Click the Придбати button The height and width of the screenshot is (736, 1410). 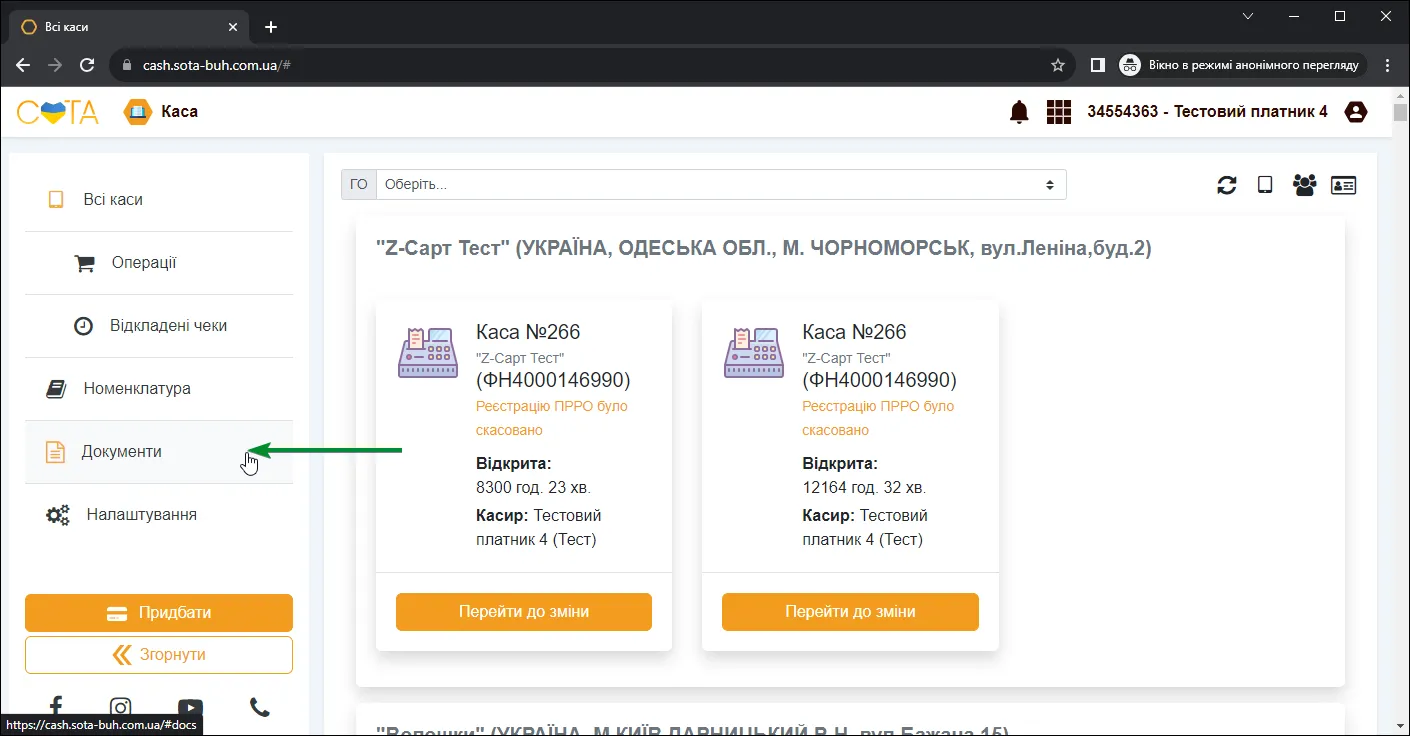point(159,613)
